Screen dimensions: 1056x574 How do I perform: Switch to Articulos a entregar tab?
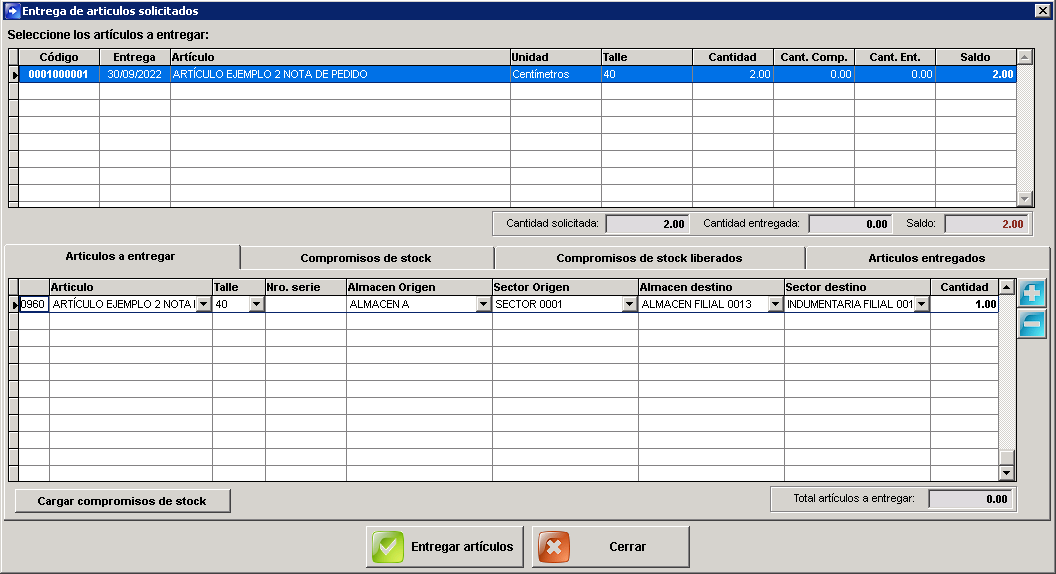click(x=121, y=257)
